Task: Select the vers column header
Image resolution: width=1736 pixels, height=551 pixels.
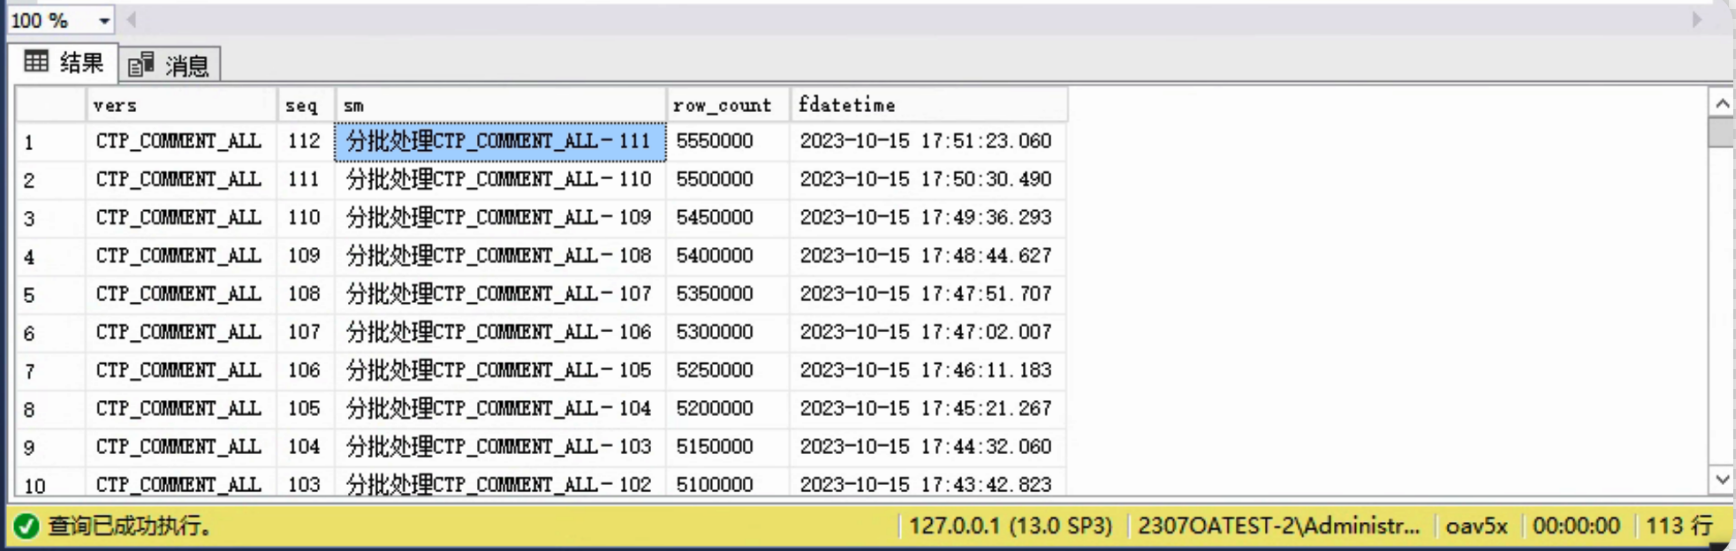Action: tap(180, 105)
